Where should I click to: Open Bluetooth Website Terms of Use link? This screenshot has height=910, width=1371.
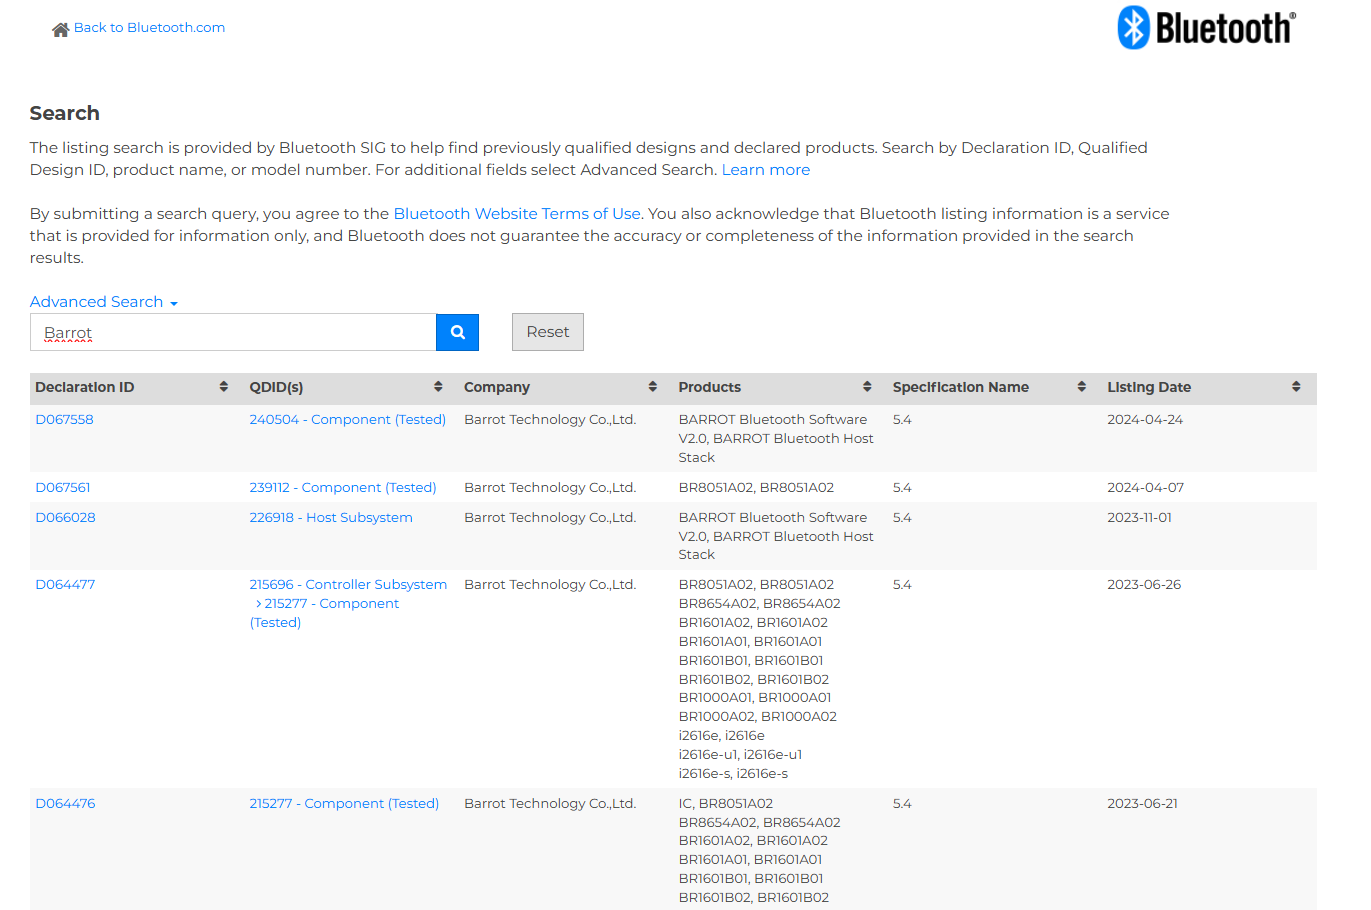[517, 214]
